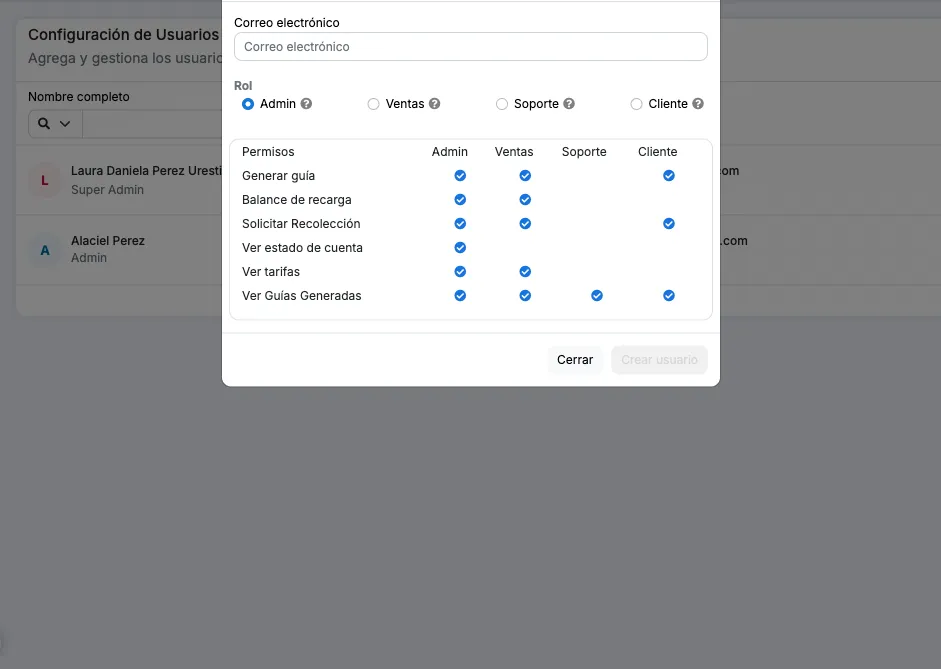
Task: Click the Generar guía checkmark in Admin column
Action: tap(460, 176)
